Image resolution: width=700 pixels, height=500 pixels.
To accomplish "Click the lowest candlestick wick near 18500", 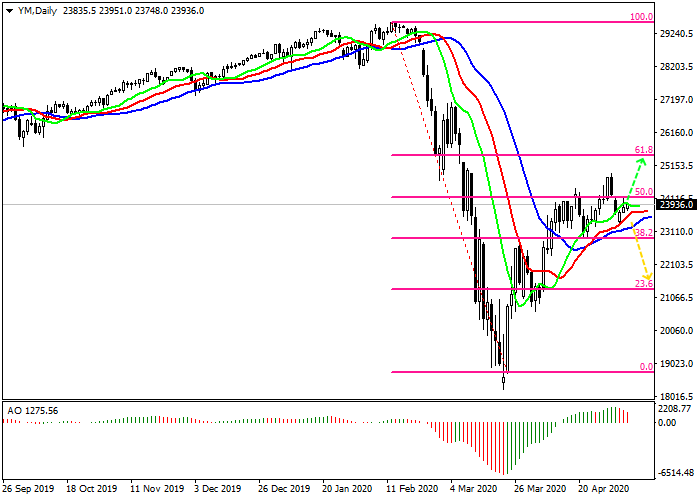I will coord(504,384).
